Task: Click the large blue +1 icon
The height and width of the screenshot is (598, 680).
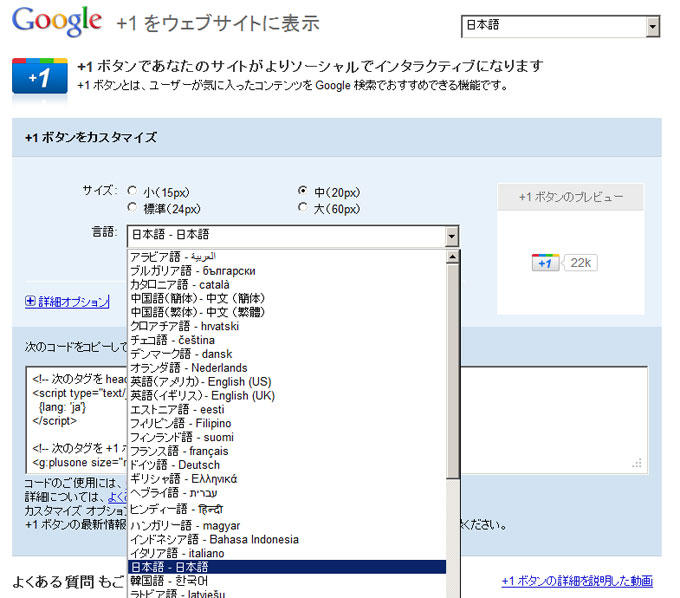Action: (40, 76)
